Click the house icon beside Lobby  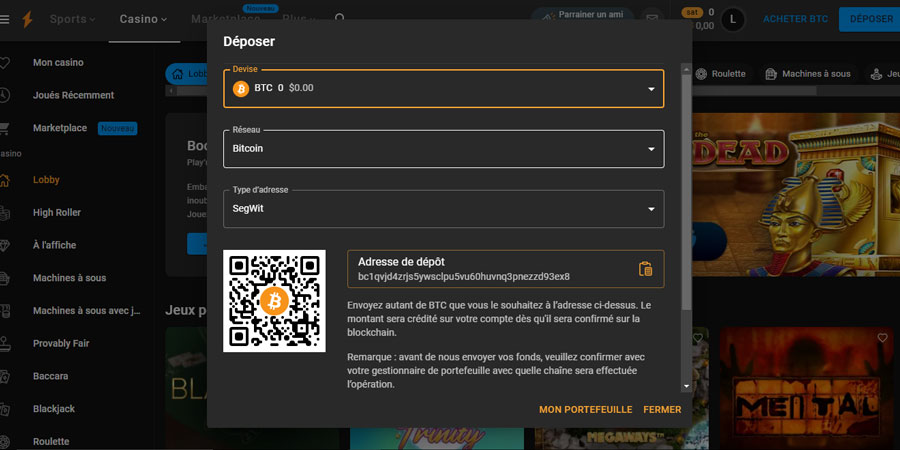pos(4,180)
